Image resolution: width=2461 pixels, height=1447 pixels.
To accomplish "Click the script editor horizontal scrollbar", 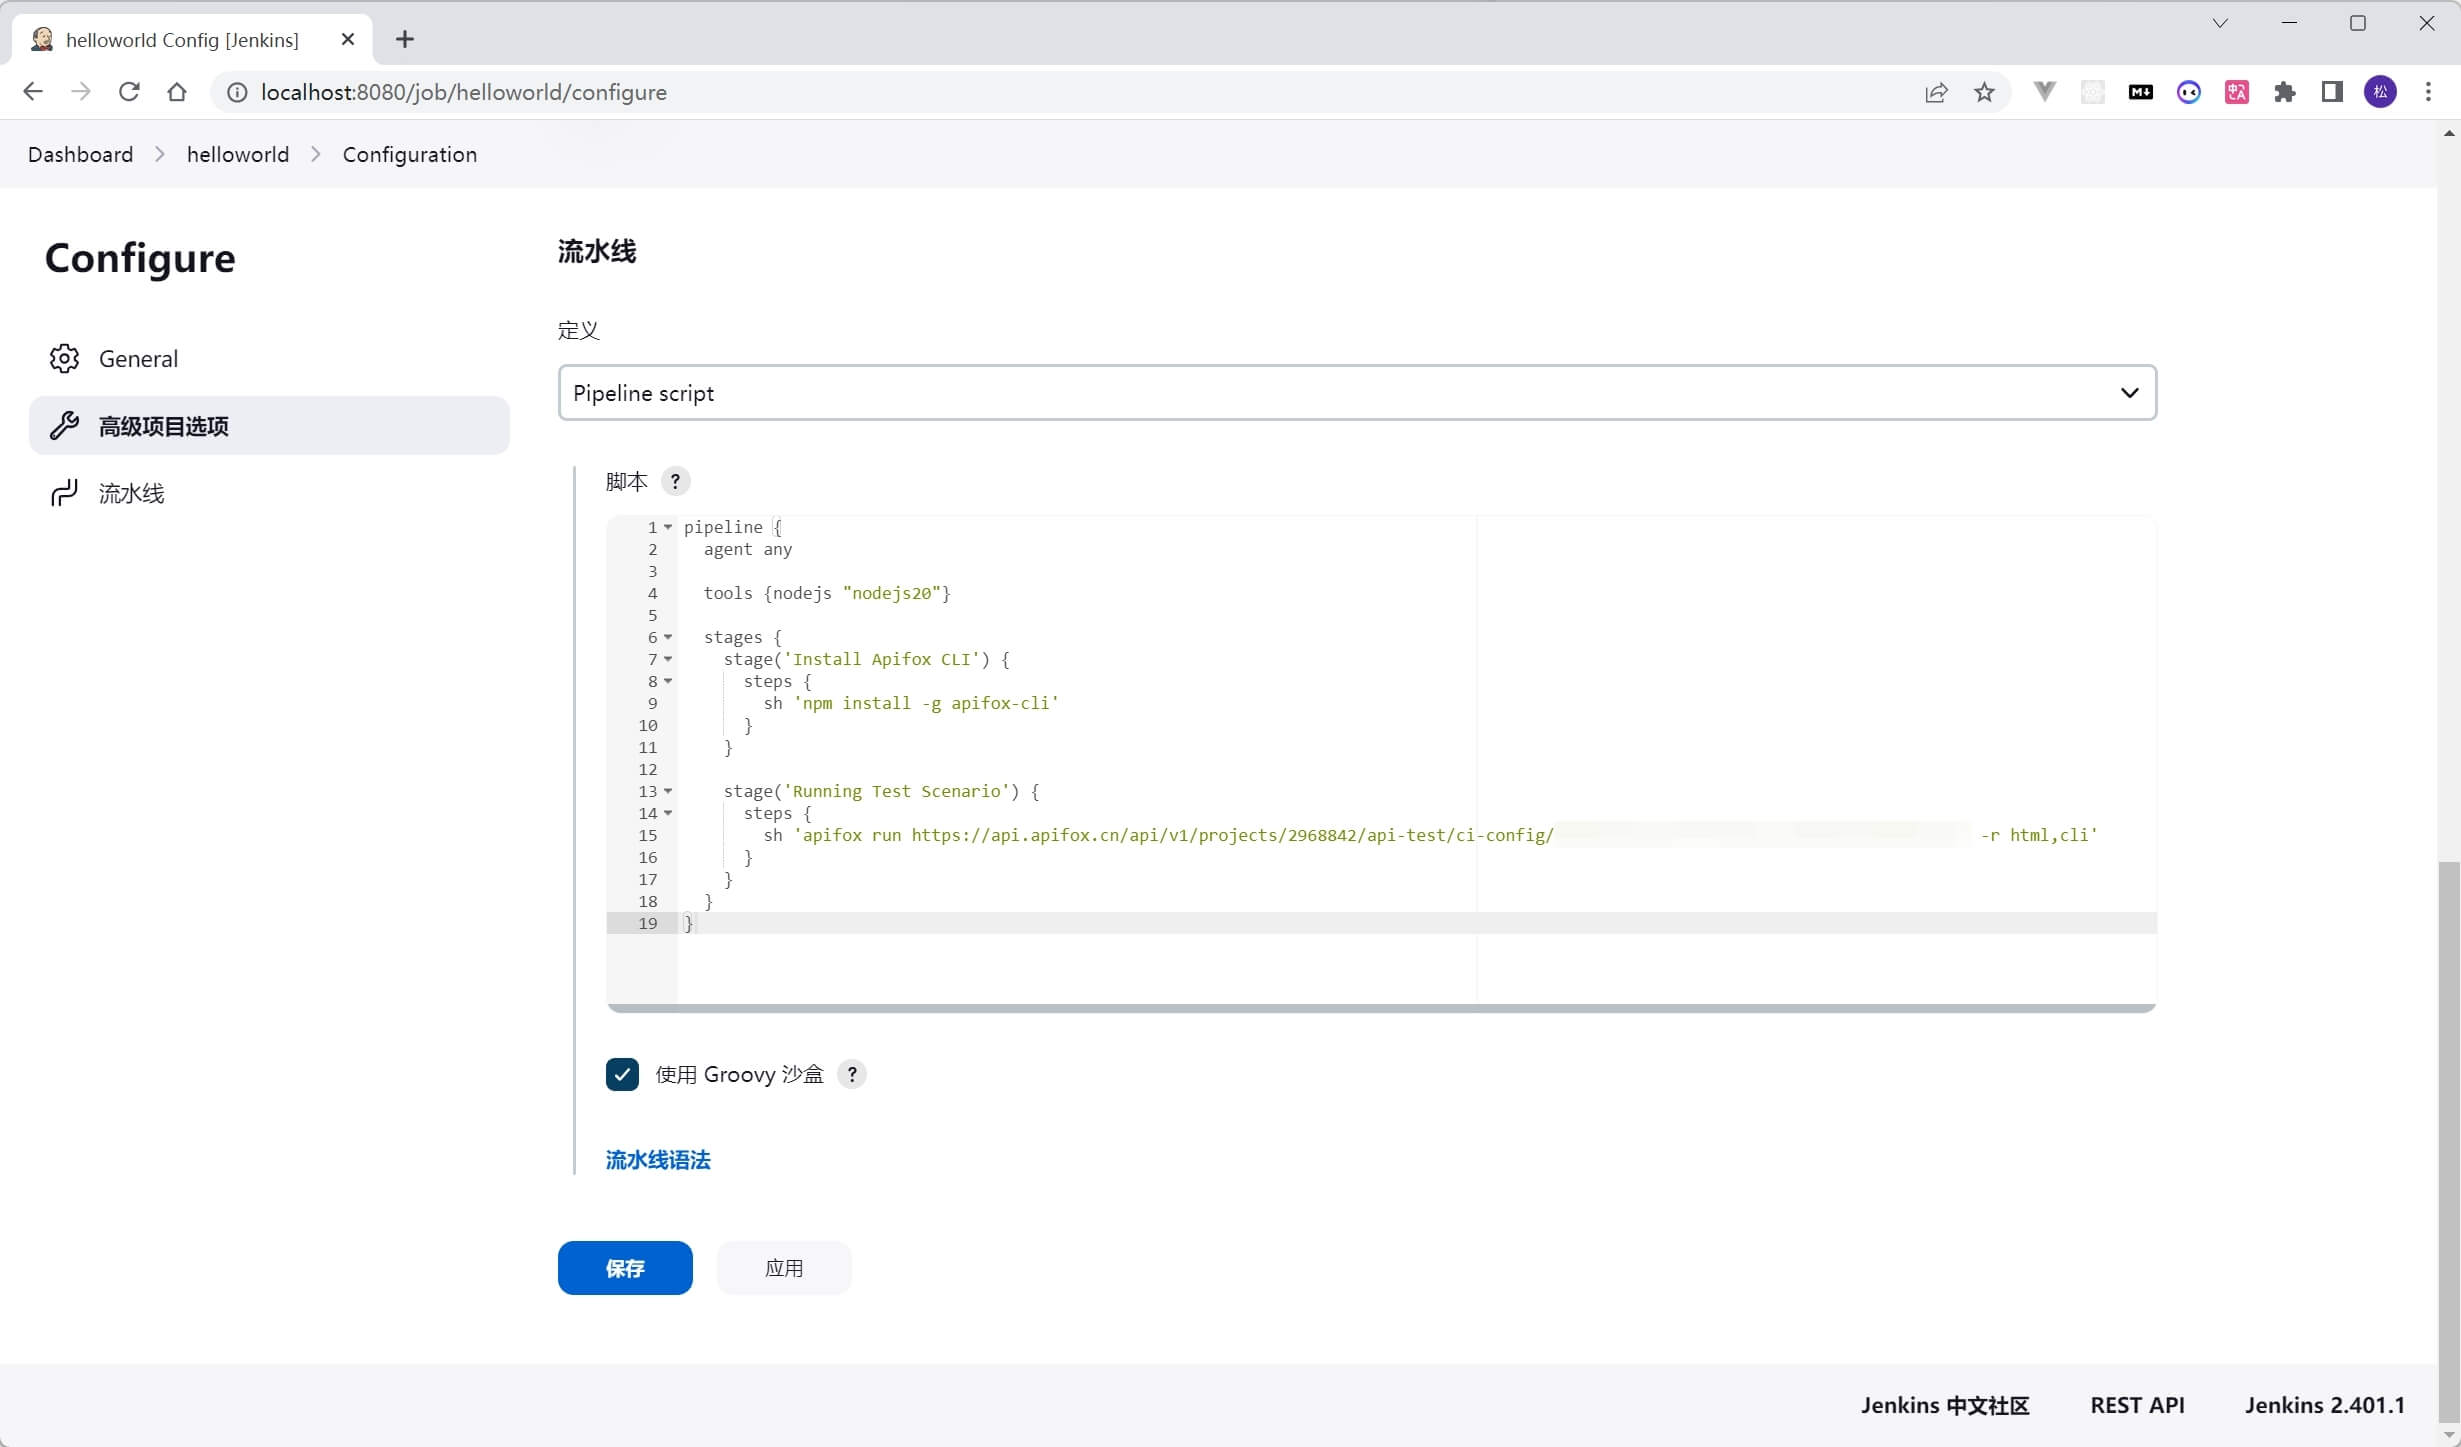I will pyautogui.click(x=1380, y=1008).
